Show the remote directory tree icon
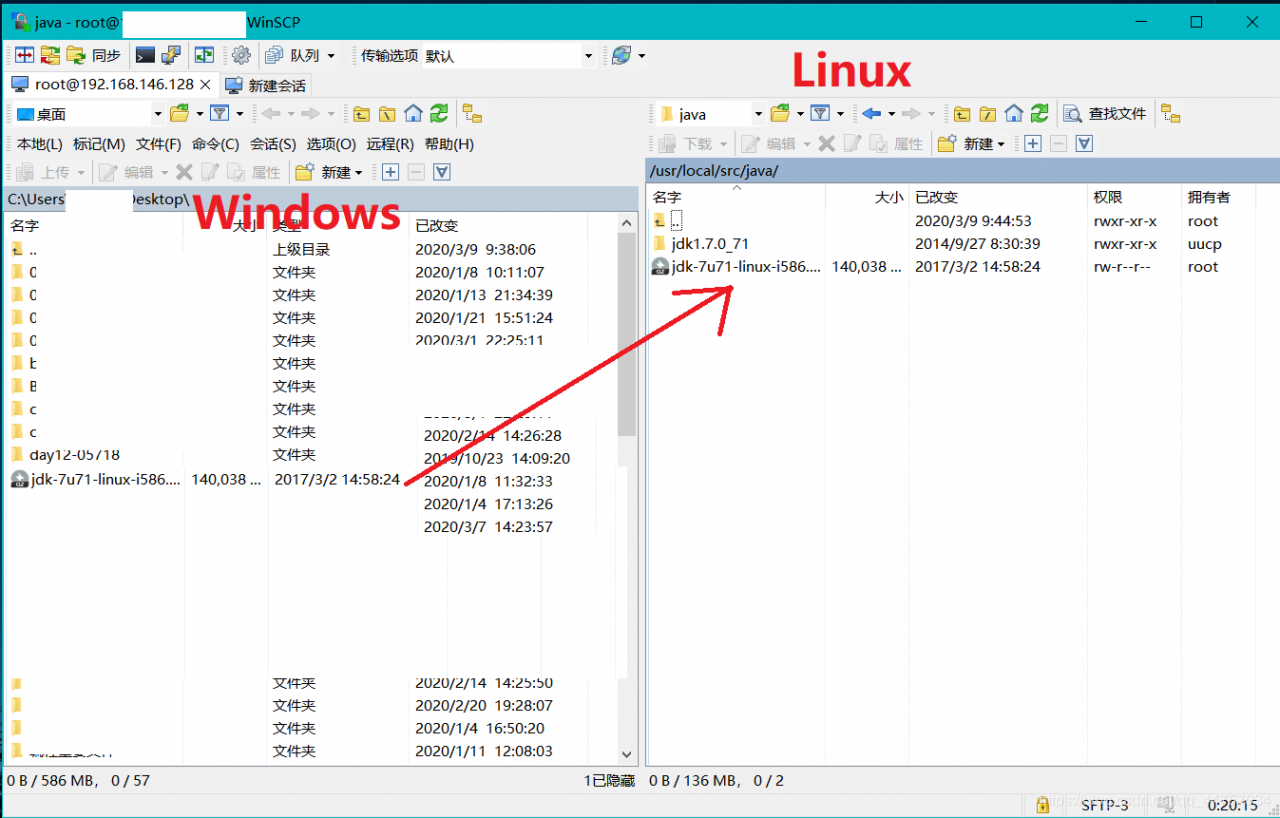 point(1171,114)
